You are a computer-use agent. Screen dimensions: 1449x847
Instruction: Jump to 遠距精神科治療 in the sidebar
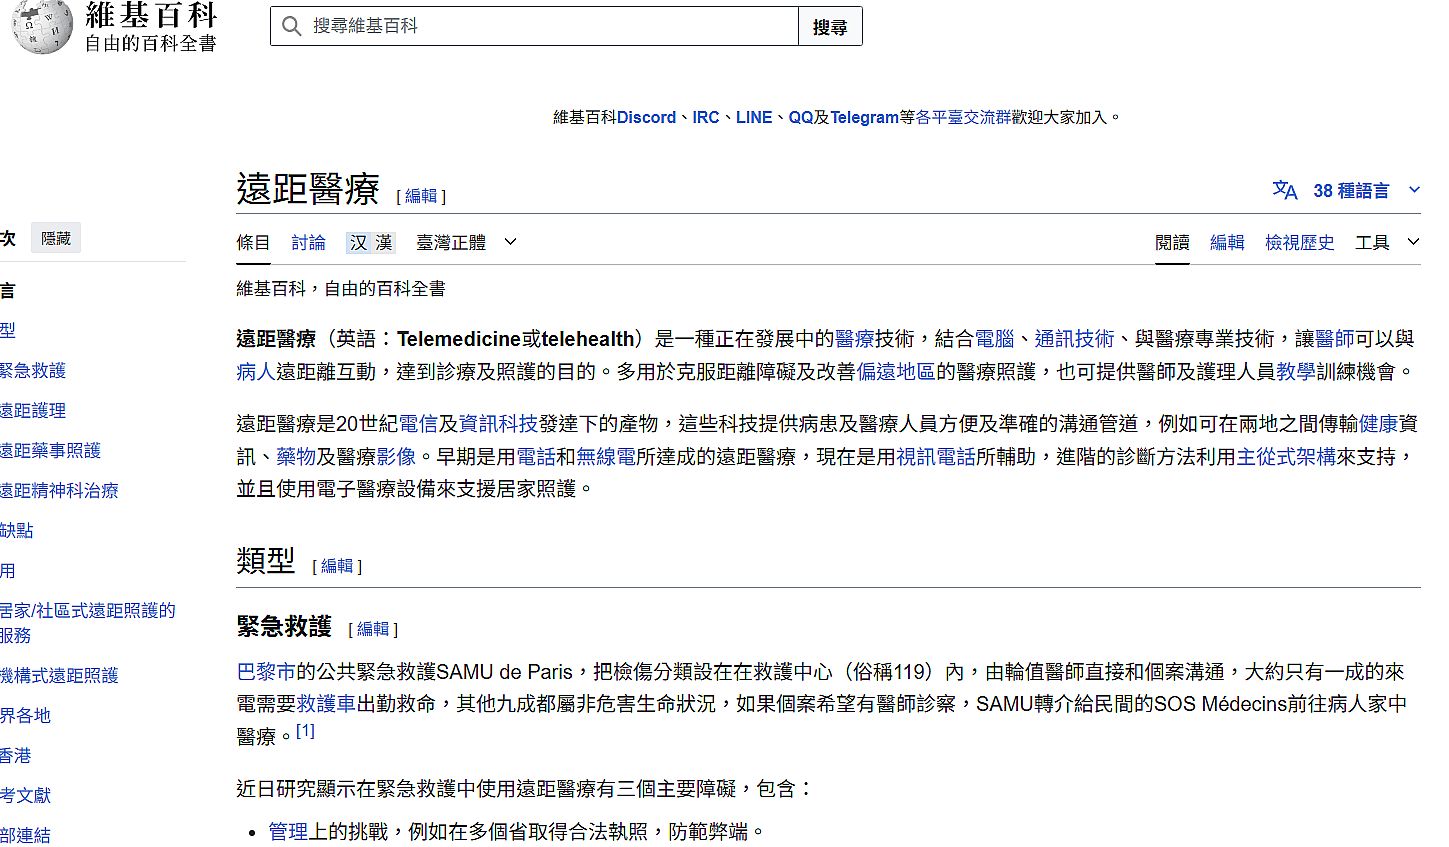59,491
